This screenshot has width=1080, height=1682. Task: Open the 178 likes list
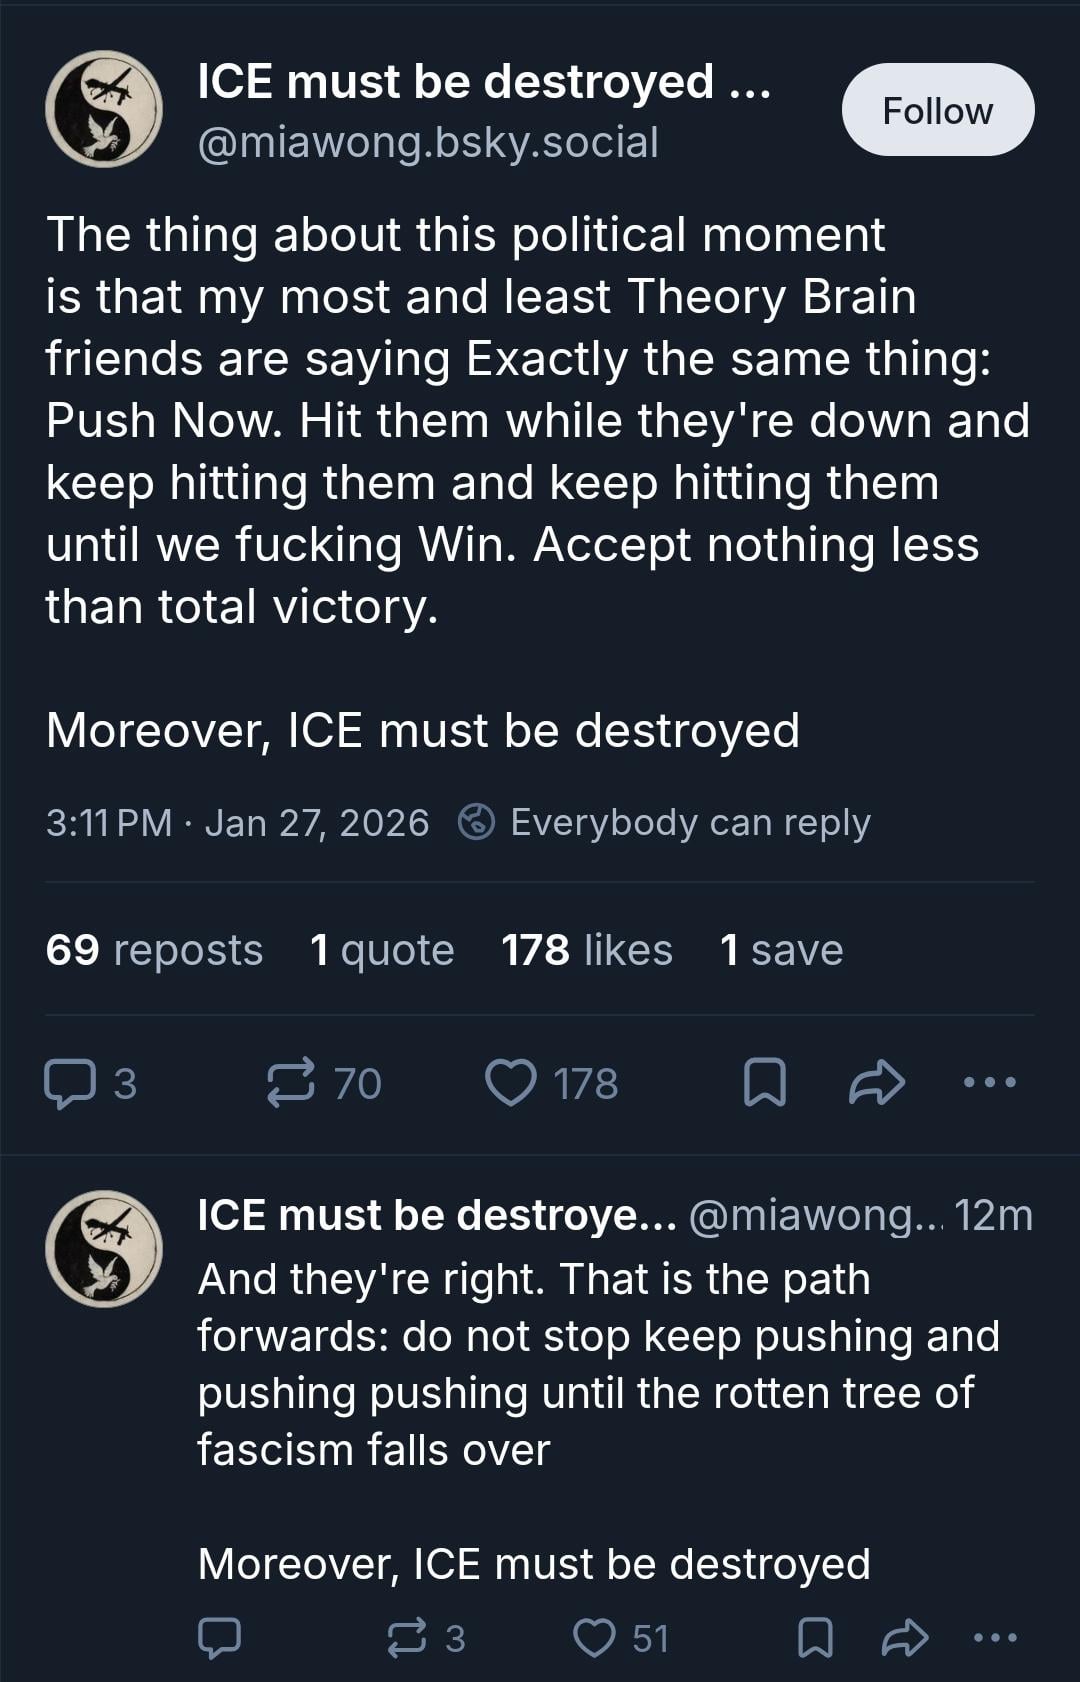point(586,950)
